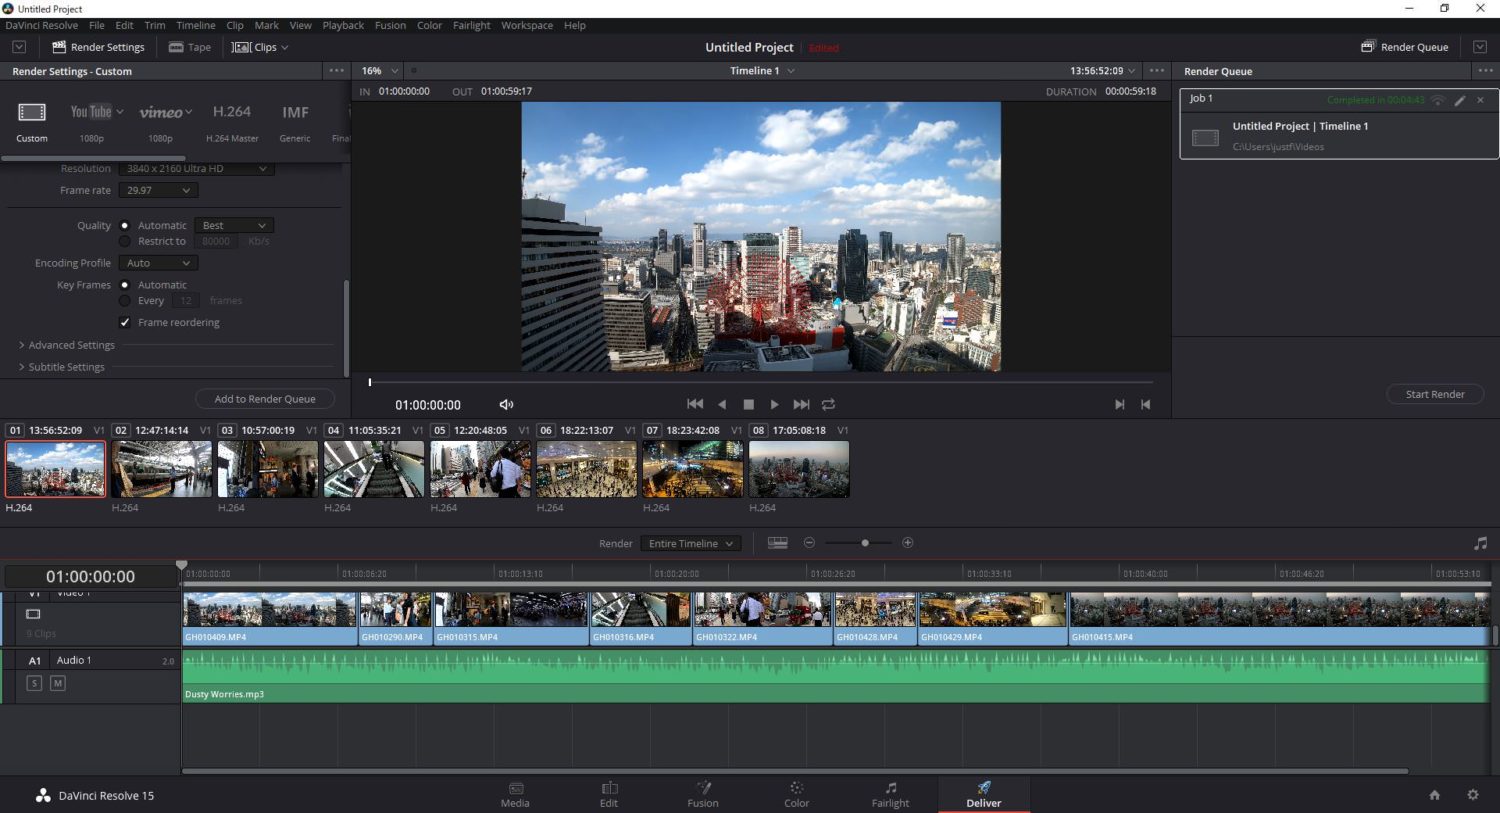Select Every key frames radio option
1500x813 pixels.
[x=125, y=300]
